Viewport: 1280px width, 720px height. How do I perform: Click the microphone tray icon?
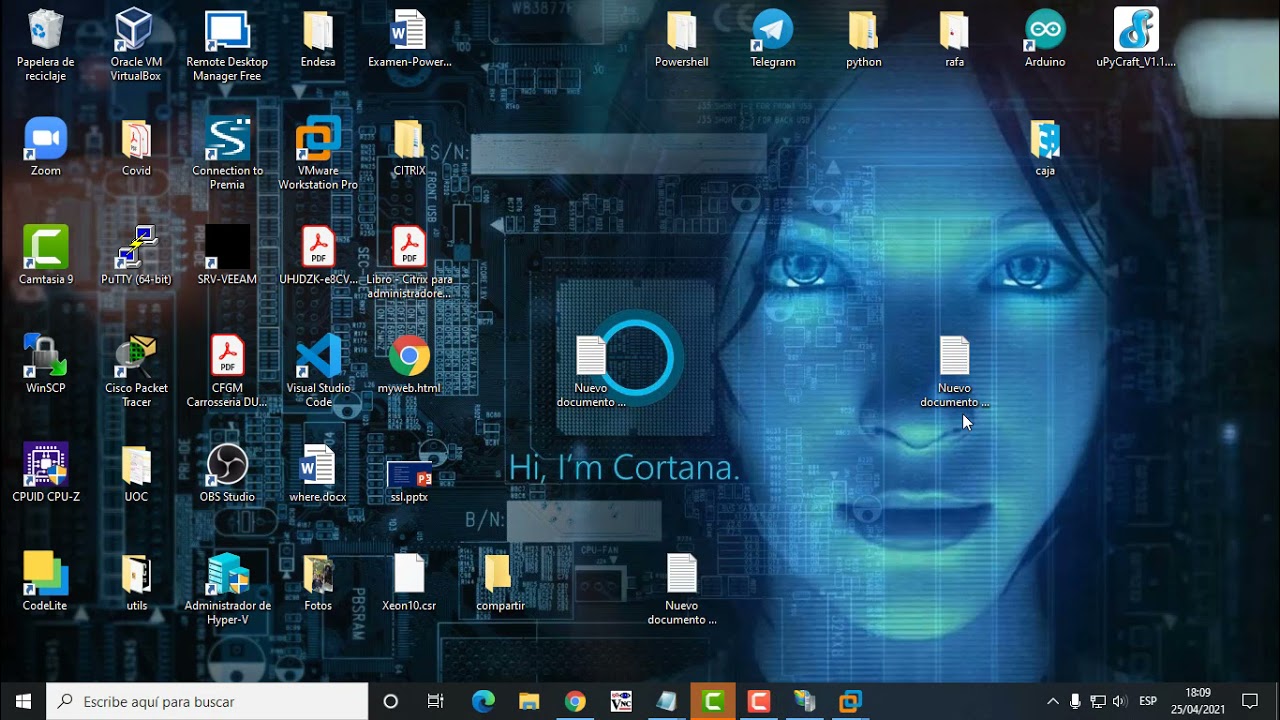(1075, 701)
